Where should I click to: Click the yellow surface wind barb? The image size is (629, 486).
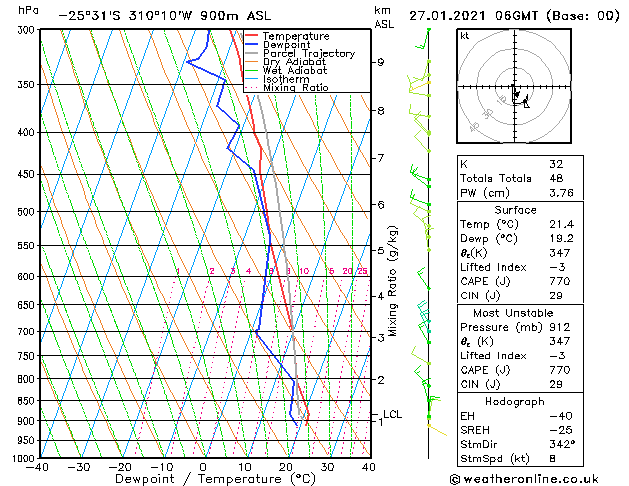click(437, 429)
